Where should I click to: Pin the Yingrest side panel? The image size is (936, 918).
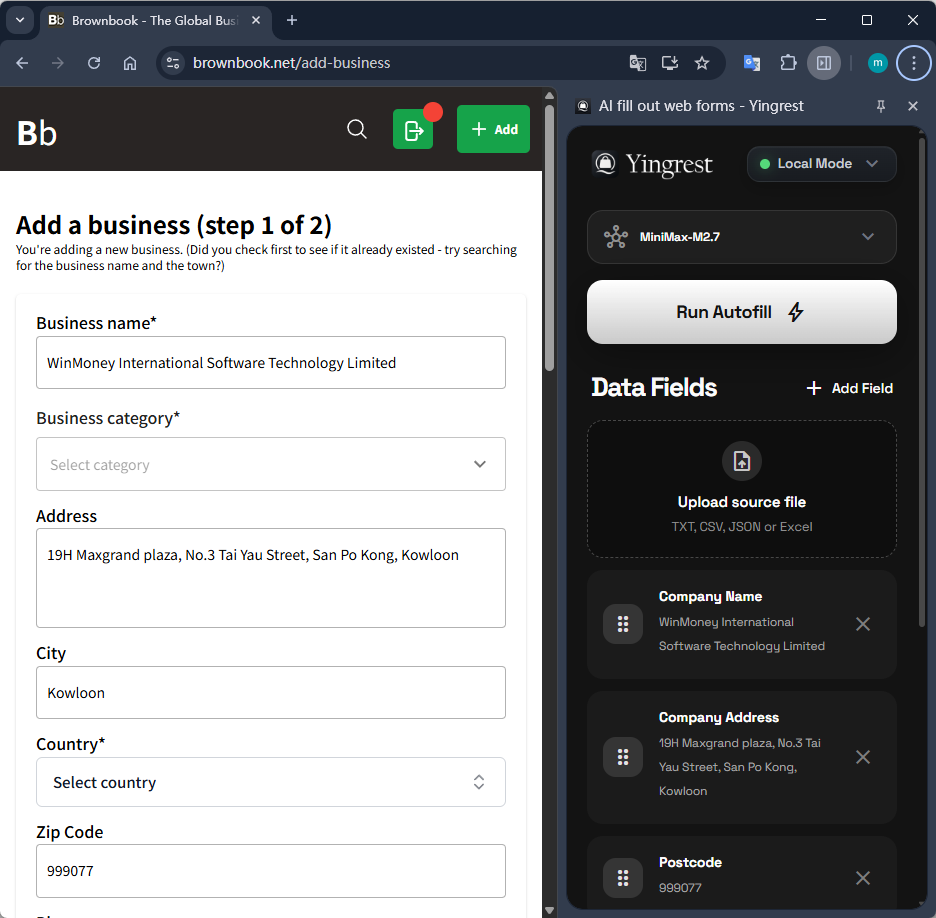pos(880,106)
